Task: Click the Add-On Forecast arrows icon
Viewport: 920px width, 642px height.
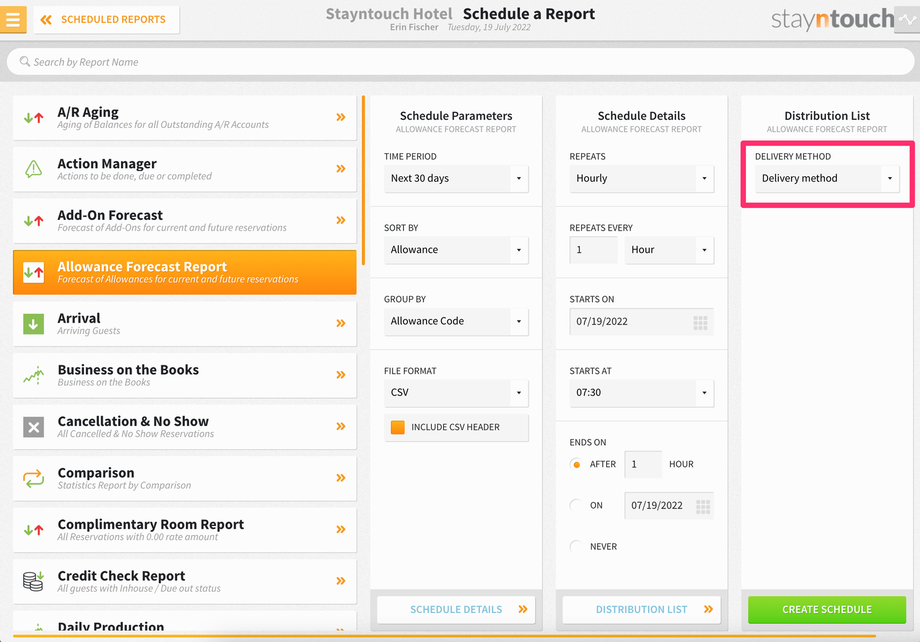Action: click(33, 221)
